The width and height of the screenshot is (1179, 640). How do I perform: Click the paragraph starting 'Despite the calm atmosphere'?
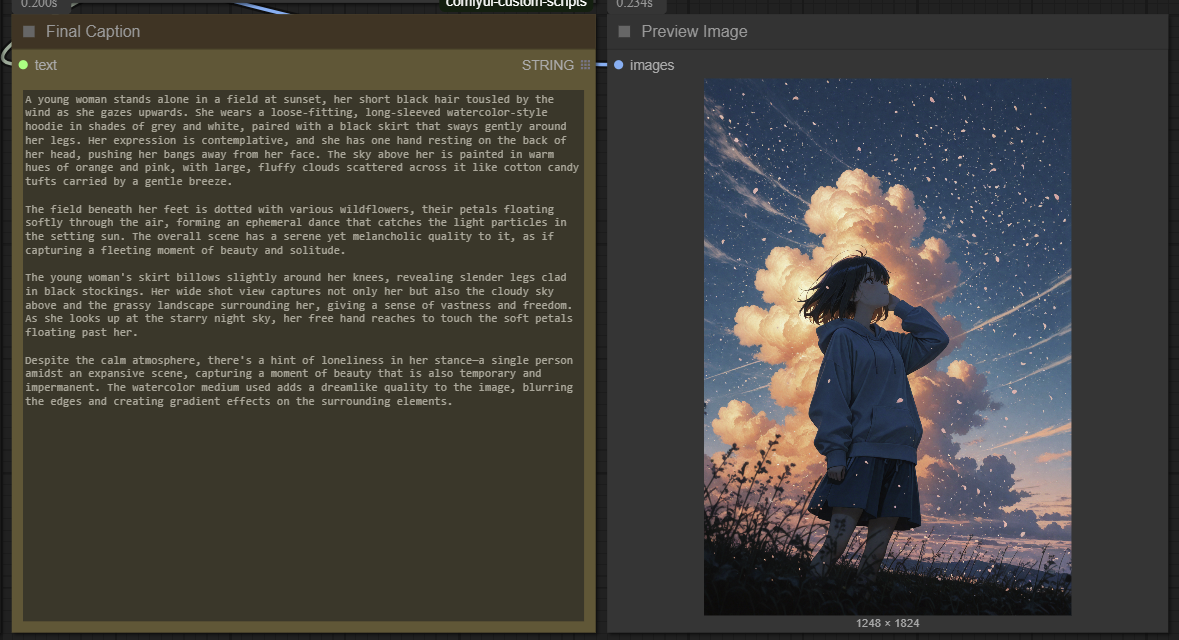[x=298, y=380]
